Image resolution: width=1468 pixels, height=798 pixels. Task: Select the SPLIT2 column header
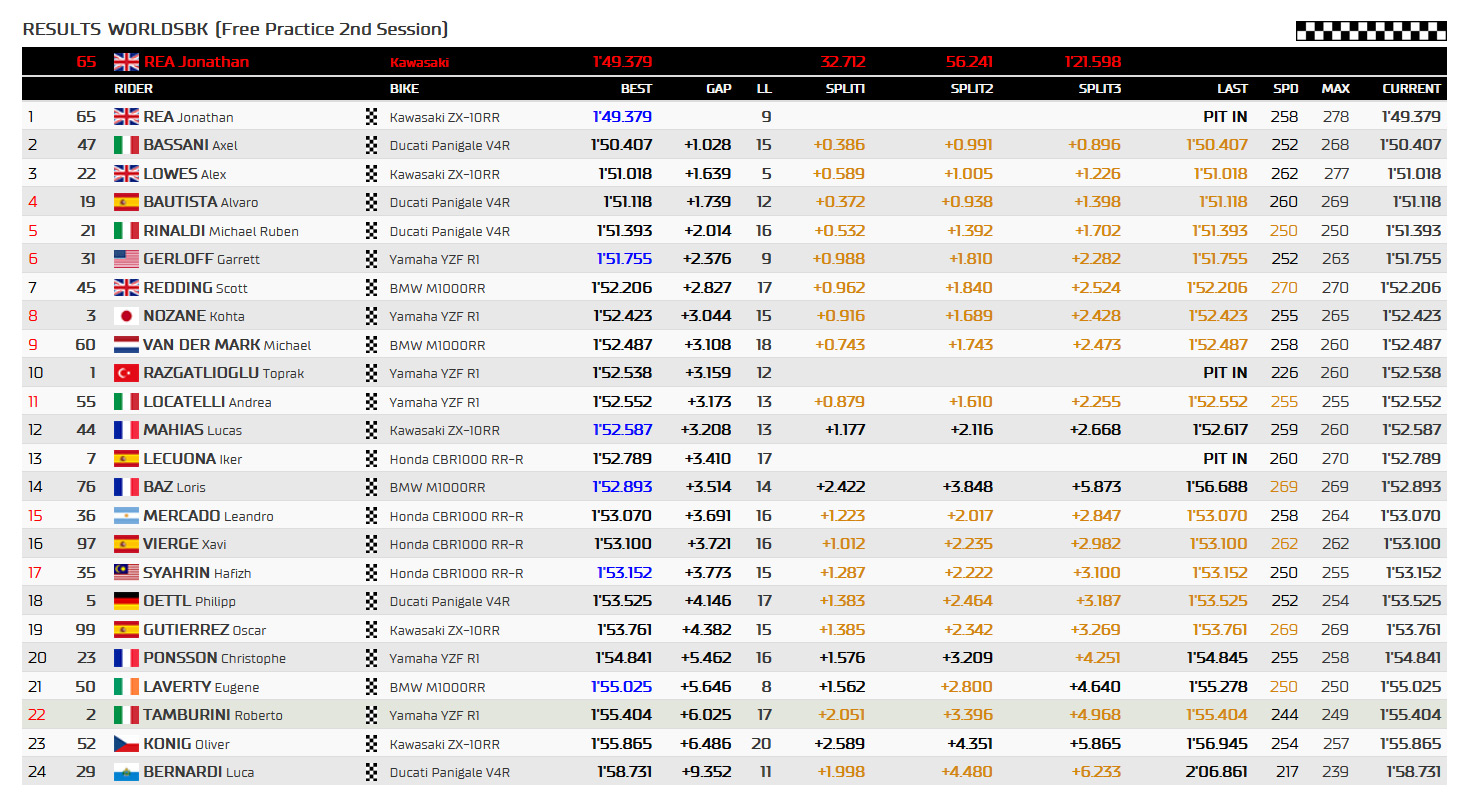pos(971,88)
